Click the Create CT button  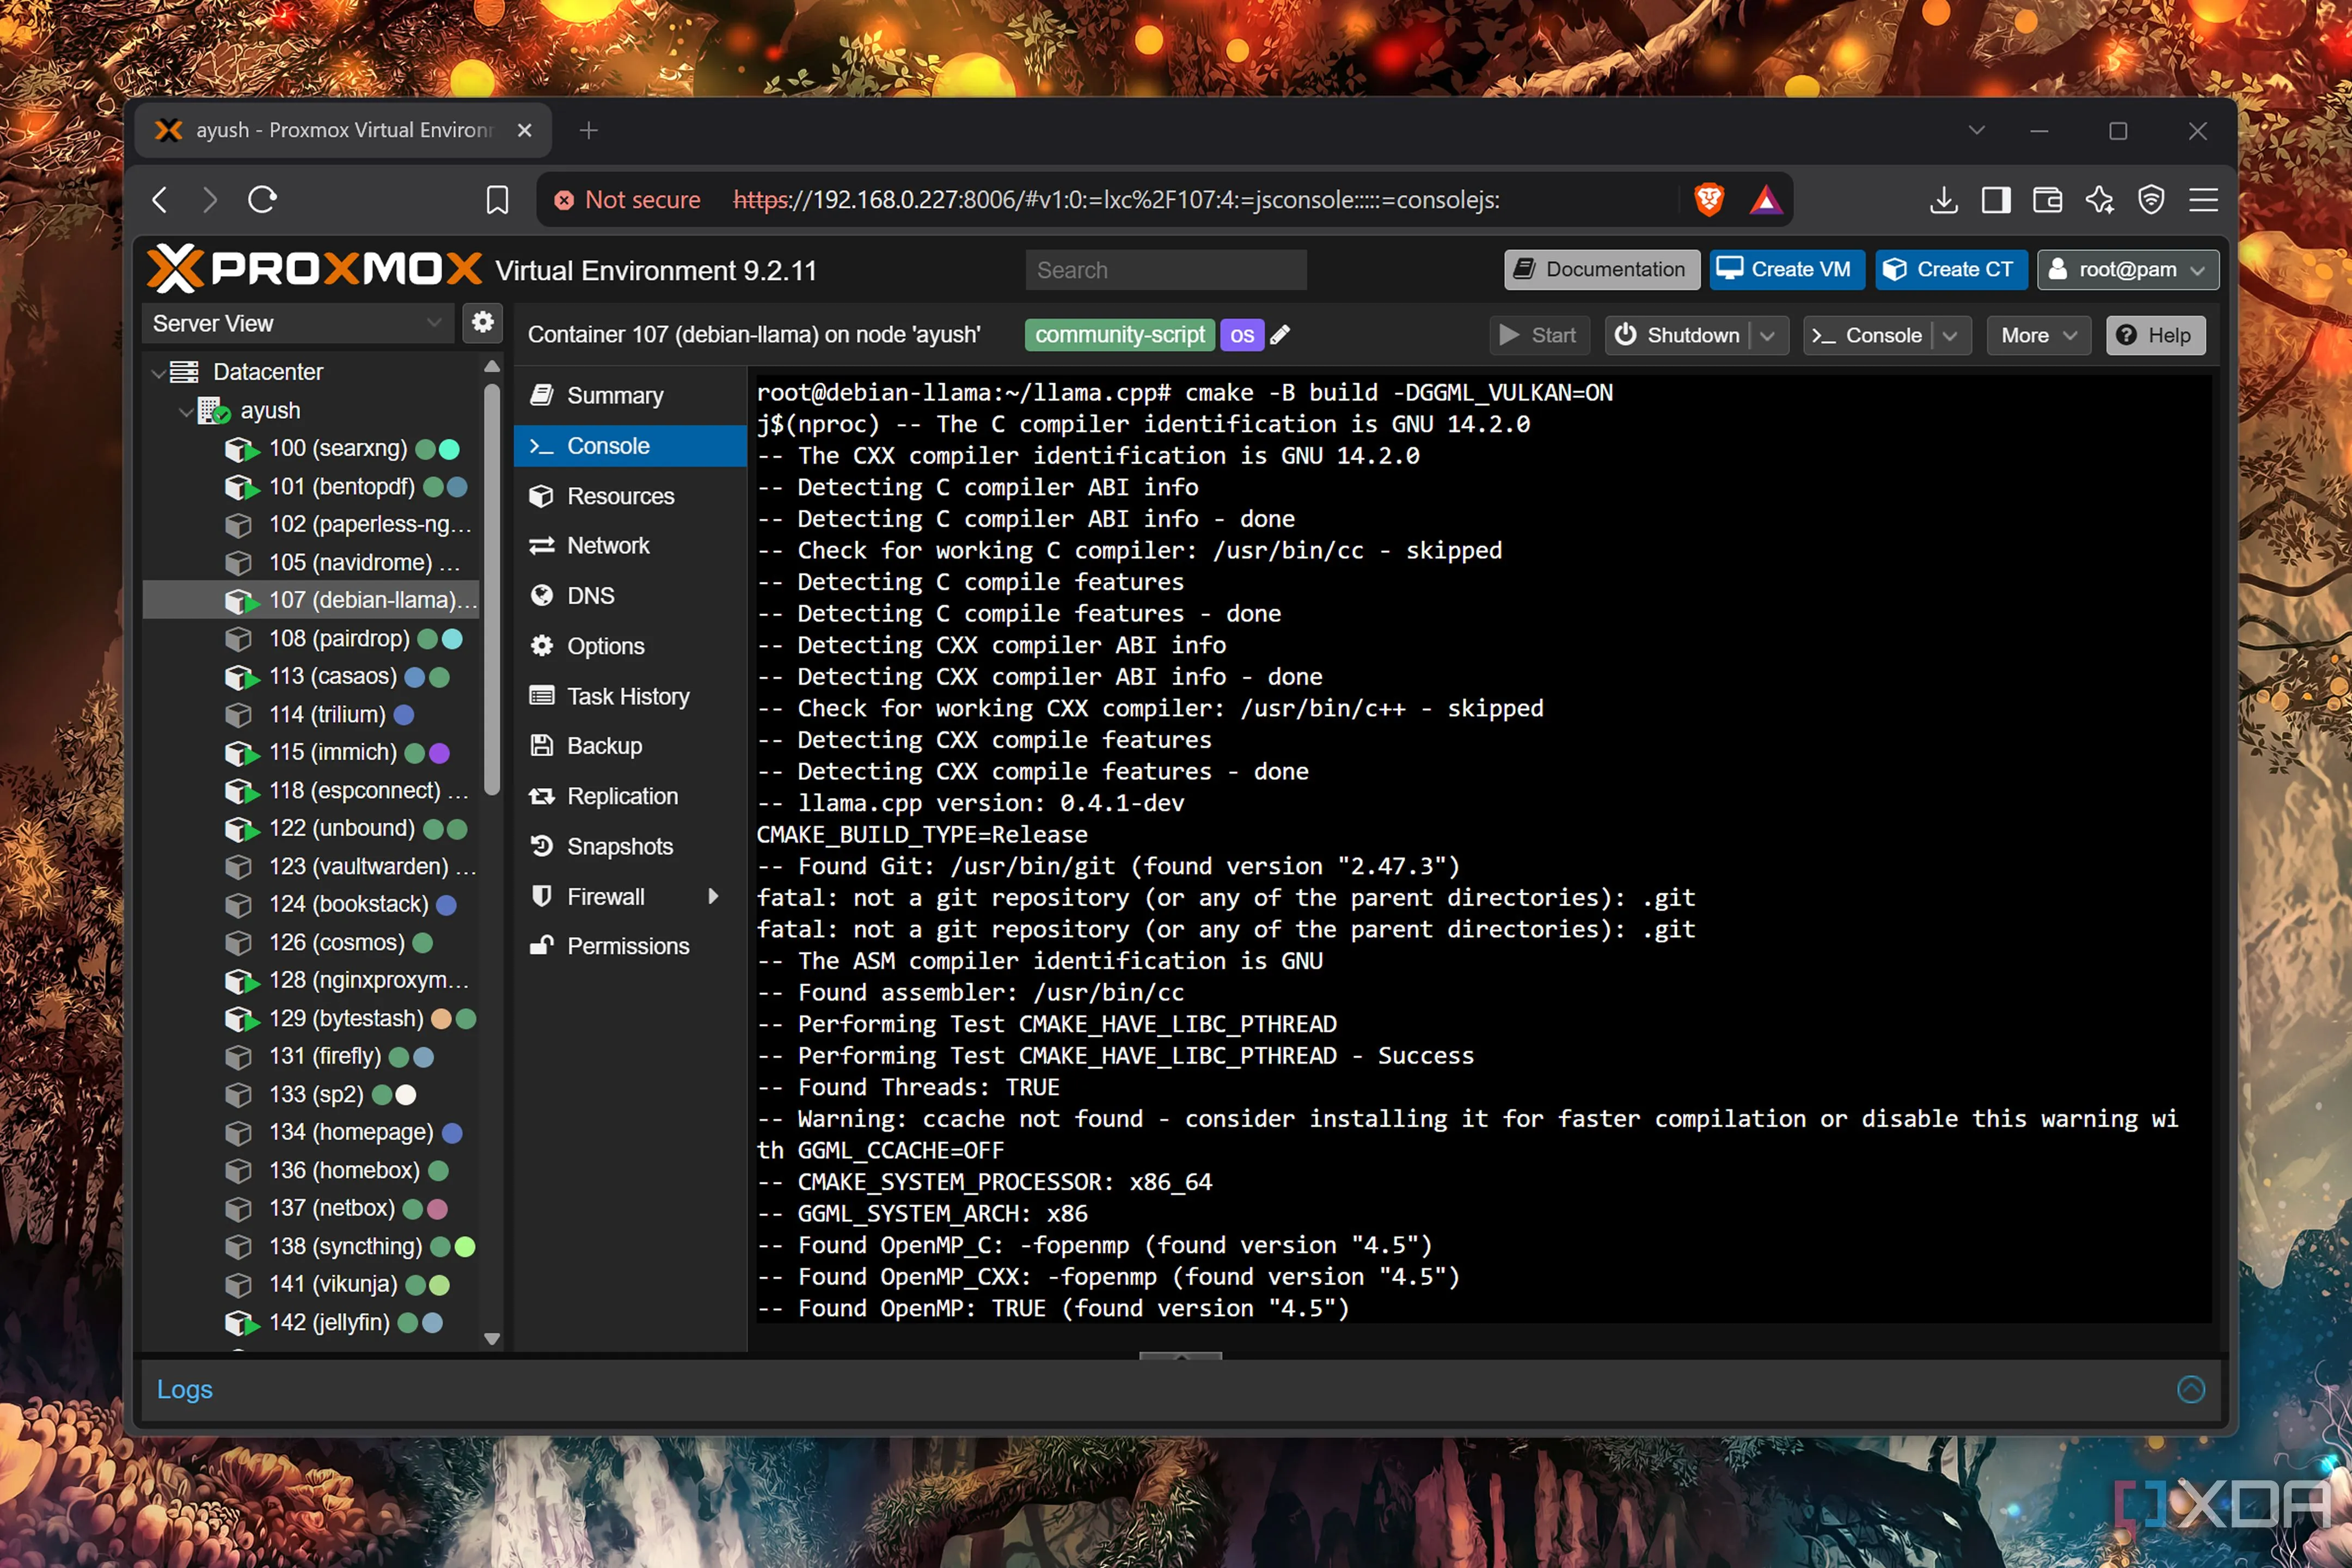[1950, 270]
